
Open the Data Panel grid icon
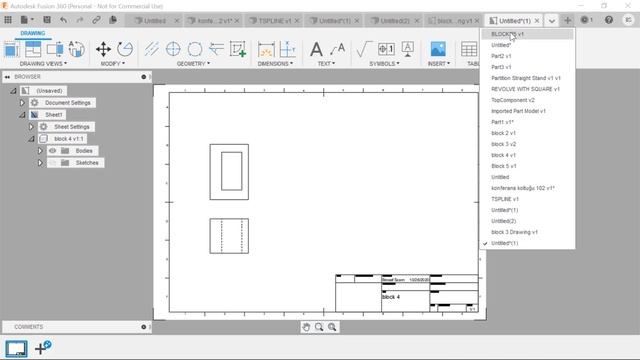point(8,20)
